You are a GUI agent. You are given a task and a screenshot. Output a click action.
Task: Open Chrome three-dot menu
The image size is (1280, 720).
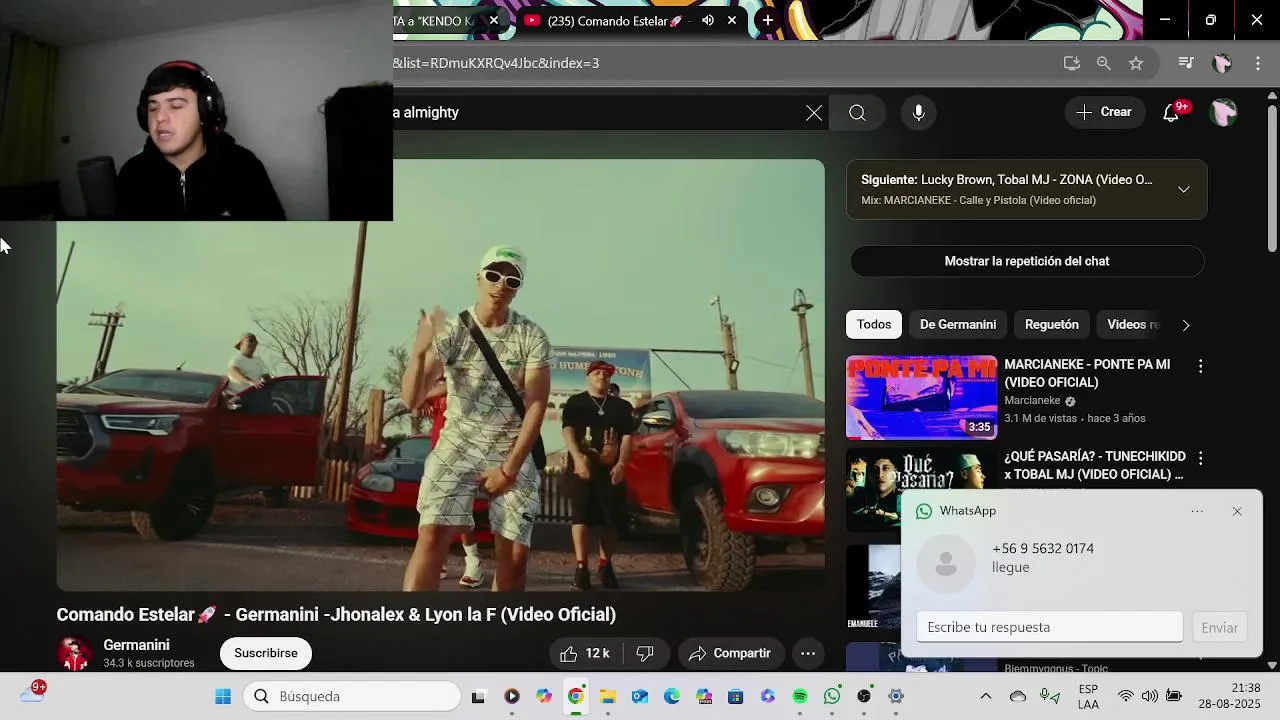[x=1258, y=63]
